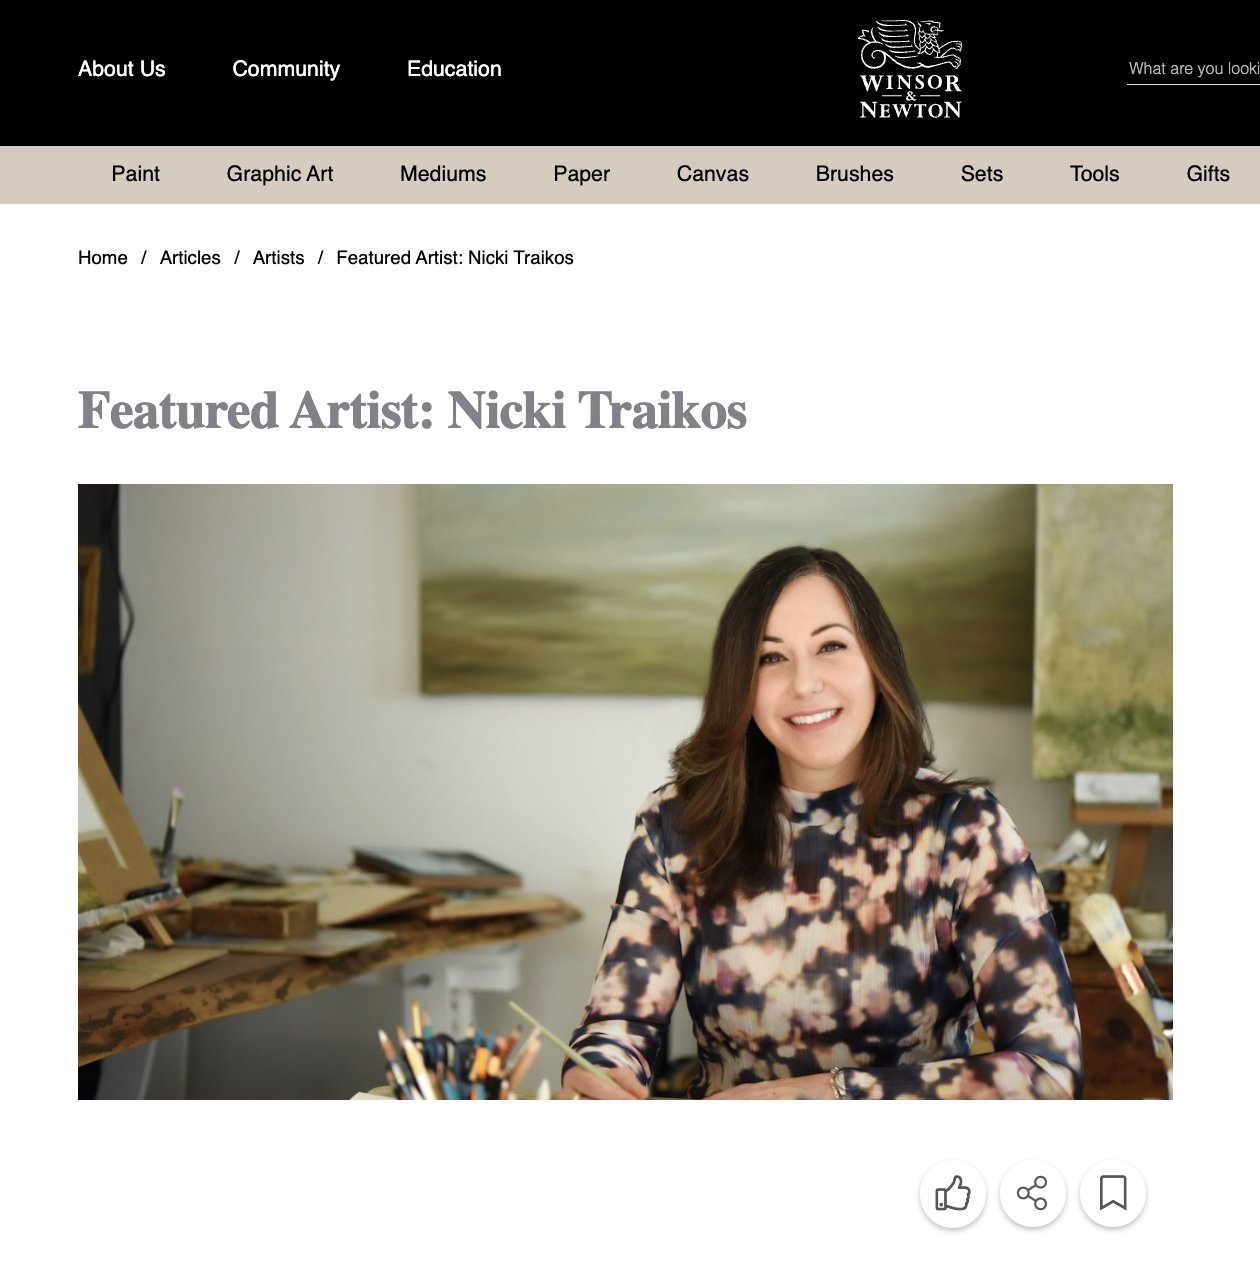The height and width of the screenshot is (1264, 1260).
Task: Open the Education menu
Action: click(454, 69)
